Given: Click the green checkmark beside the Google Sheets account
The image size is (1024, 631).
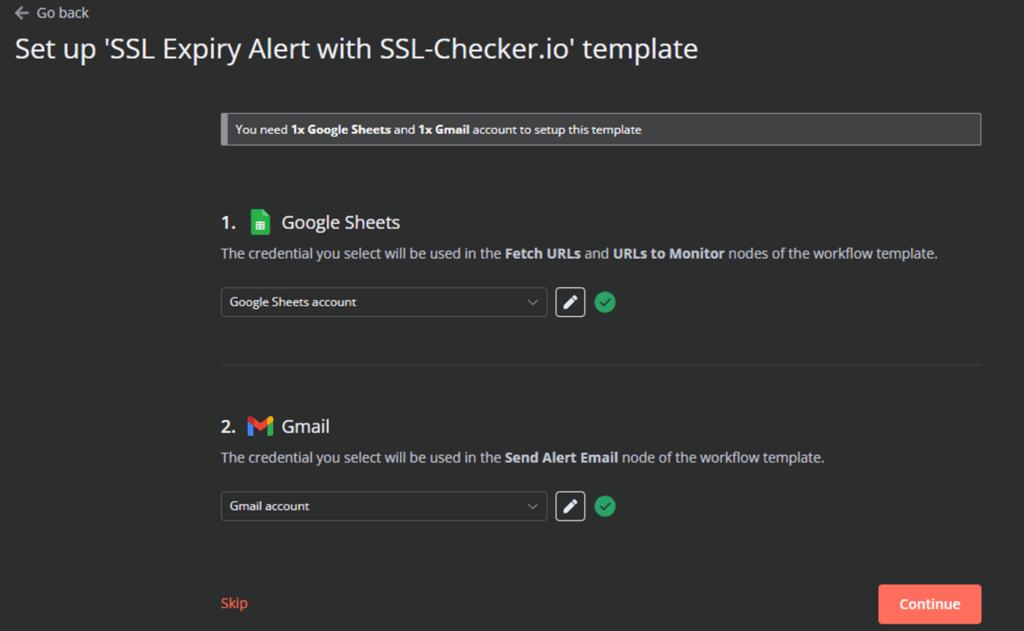Looking at the screenshot, I should point(605,302).
